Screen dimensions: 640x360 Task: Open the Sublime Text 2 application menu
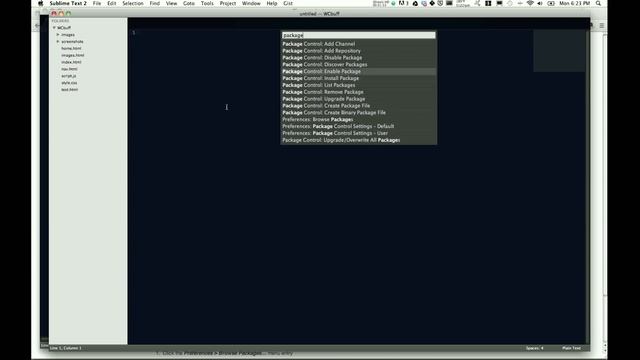(x=68, y=3)
